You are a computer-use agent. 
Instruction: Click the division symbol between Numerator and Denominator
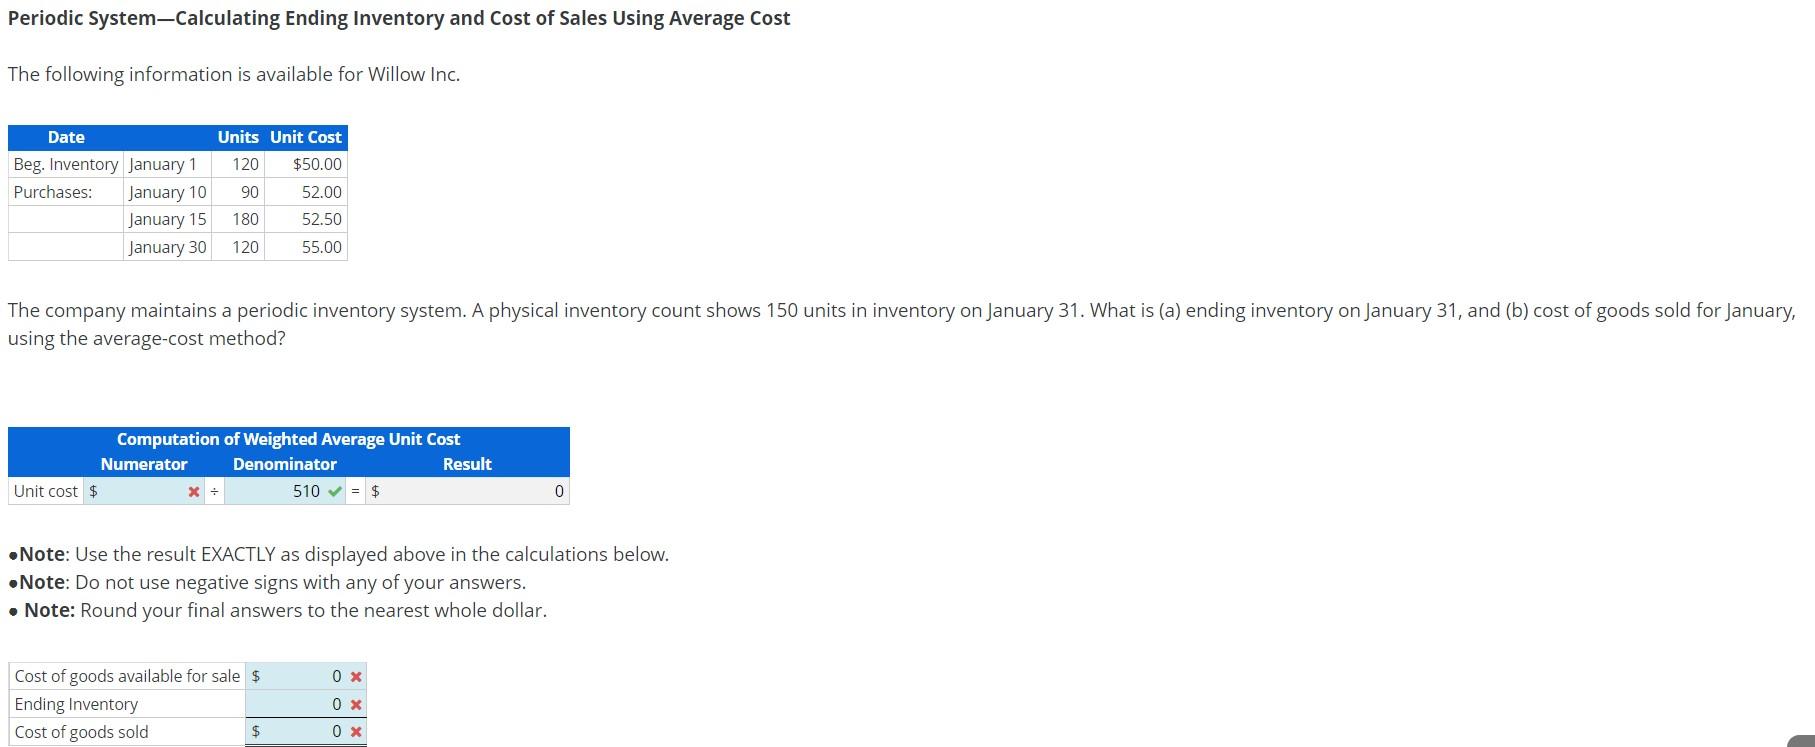click(x=213, y=491)
